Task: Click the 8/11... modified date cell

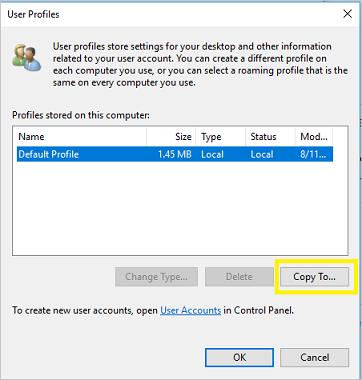Action: click(x=313, y=154)
